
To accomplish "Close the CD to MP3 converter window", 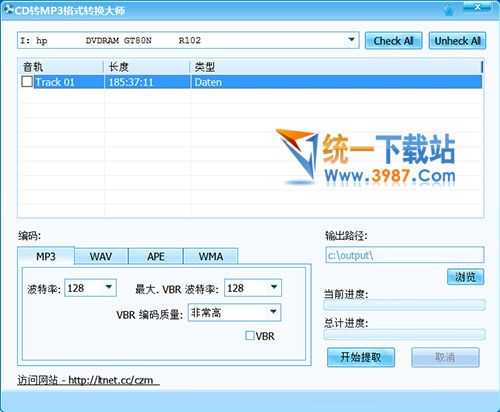I will (478, 8).
